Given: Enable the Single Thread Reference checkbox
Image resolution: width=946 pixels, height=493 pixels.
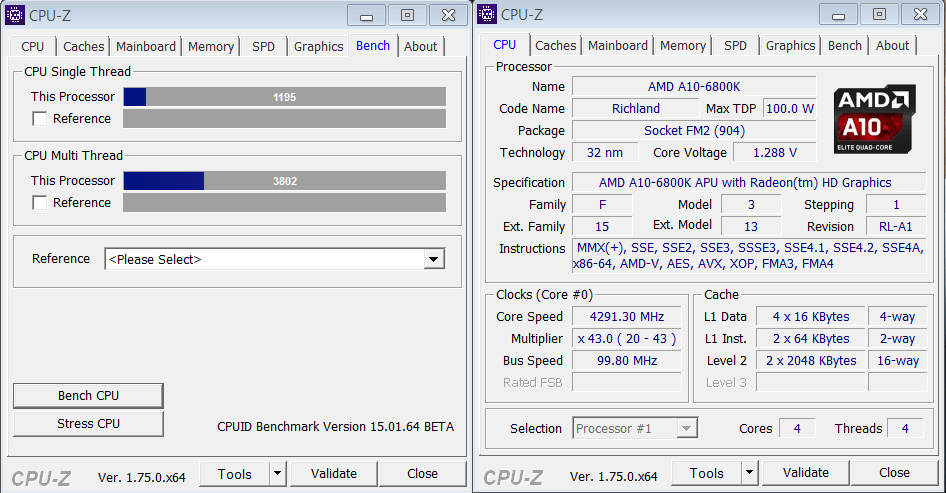Looking at the screenshot, I should pyautogui.click(x=40, y=119).
